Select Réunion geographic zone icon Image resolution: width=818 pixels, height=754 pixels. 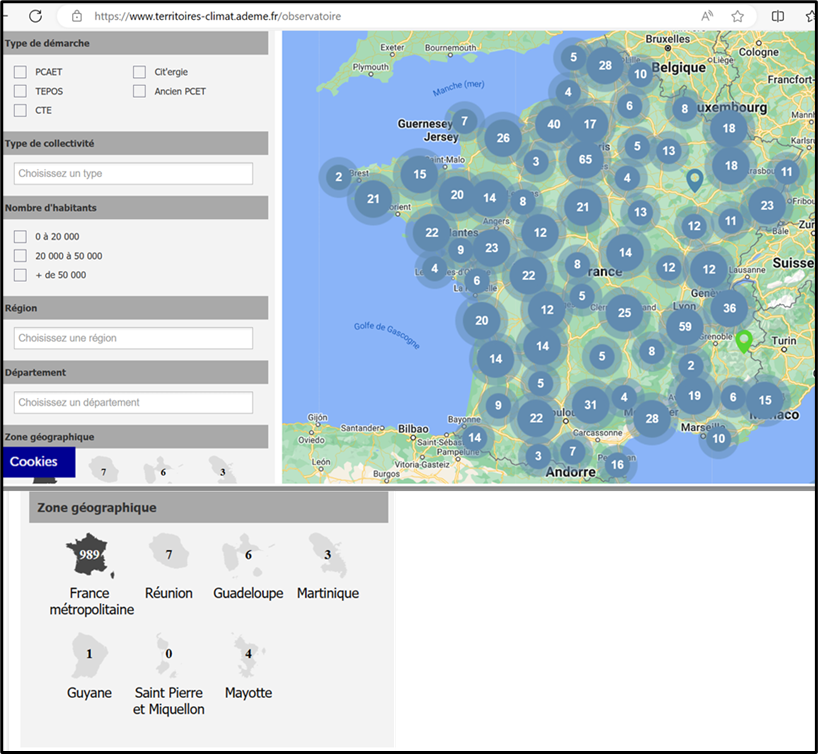(169, 552)
